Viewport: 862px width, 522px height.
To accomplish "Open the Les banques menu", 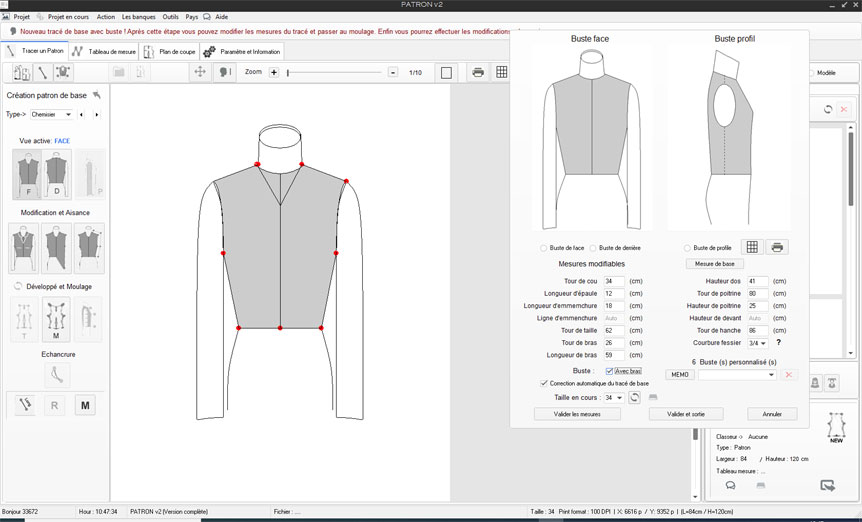I will click(x=138, y=17).
